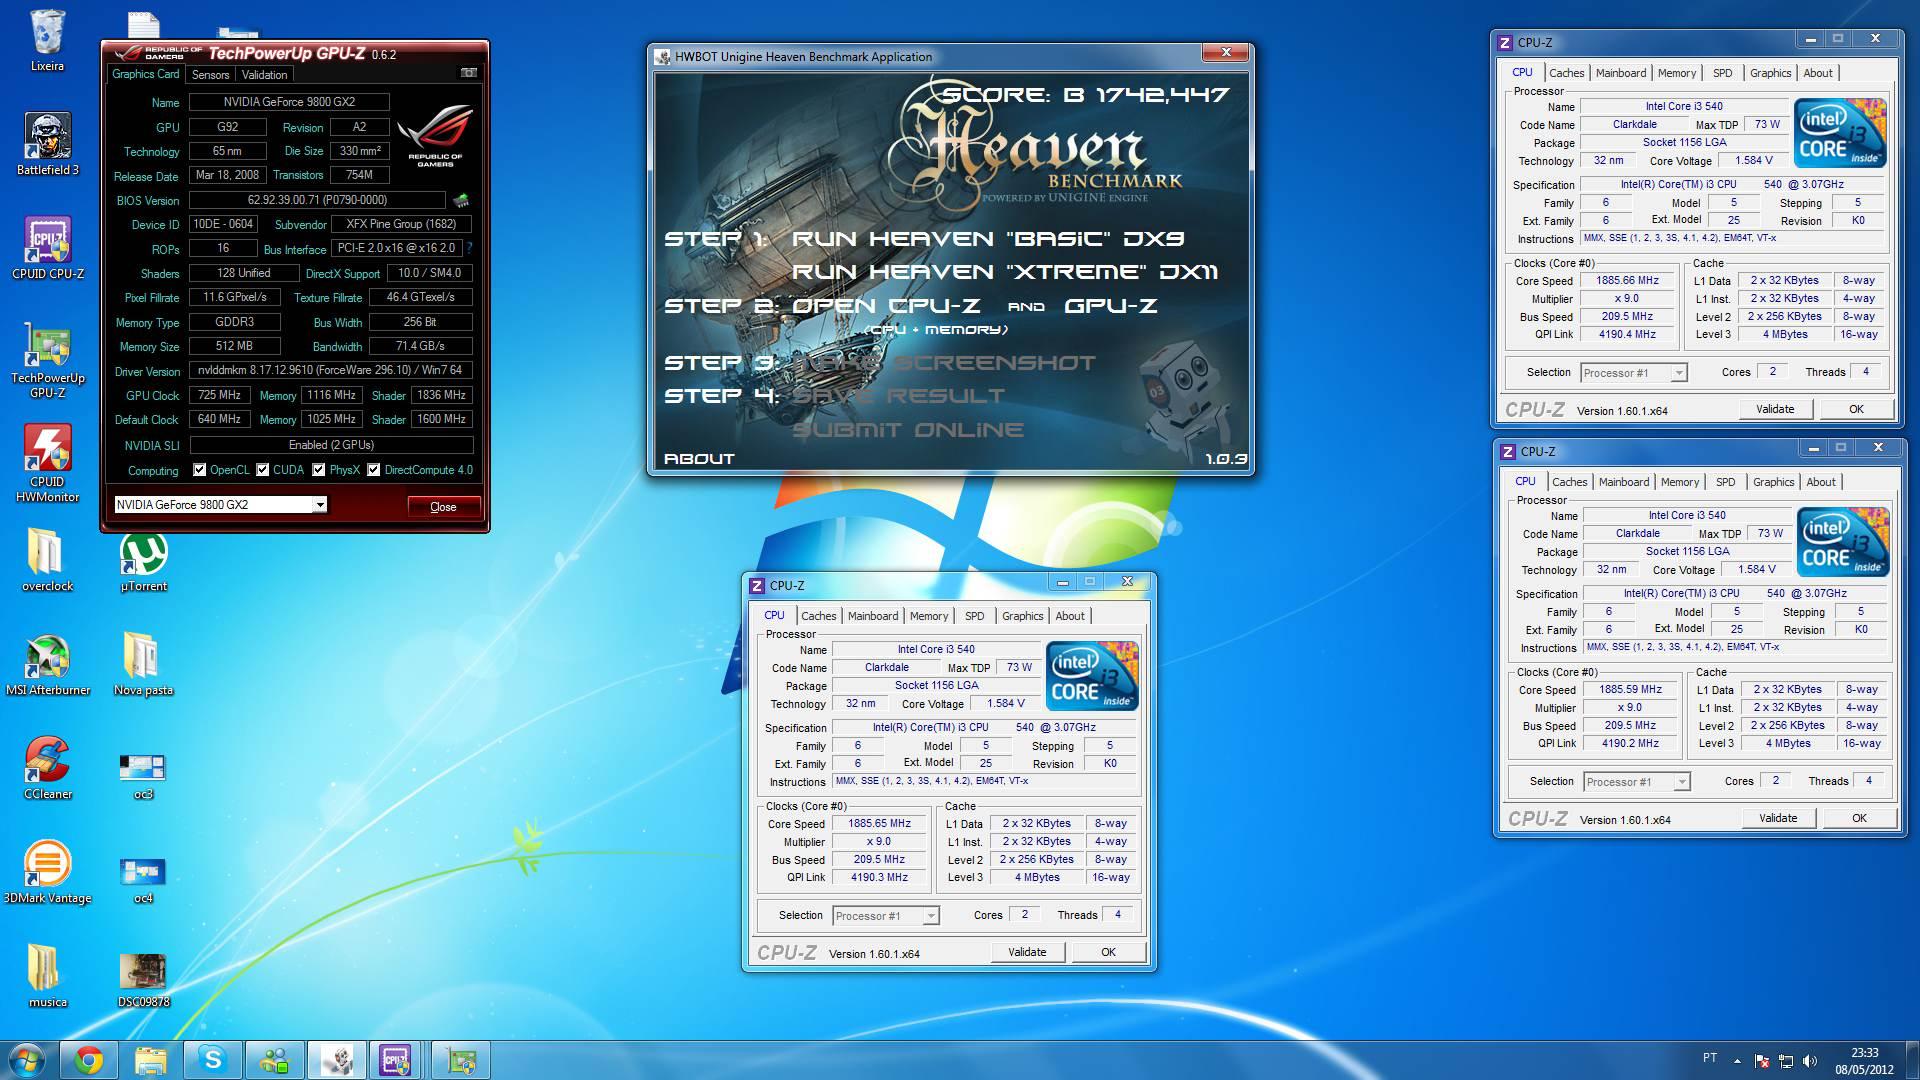Viewport: 1920px width, 1080px height.
Task: Open the Start menu
Action: (27, 1060)
